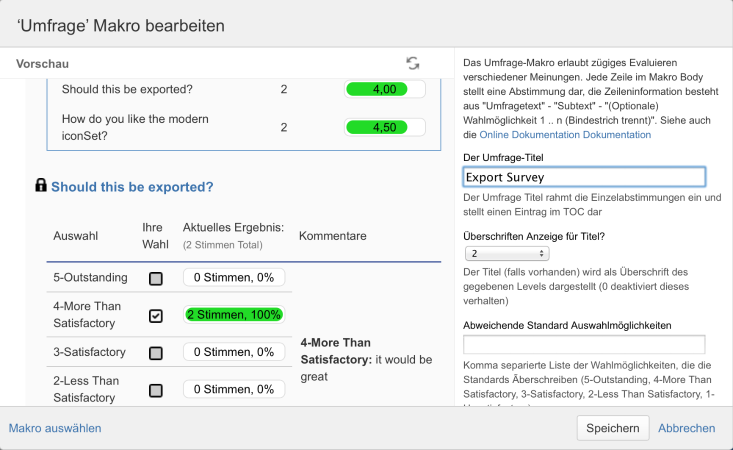733x450 pixels.
Task: Click the 'Should this be exported?' heading link
Action: [132, 186]
